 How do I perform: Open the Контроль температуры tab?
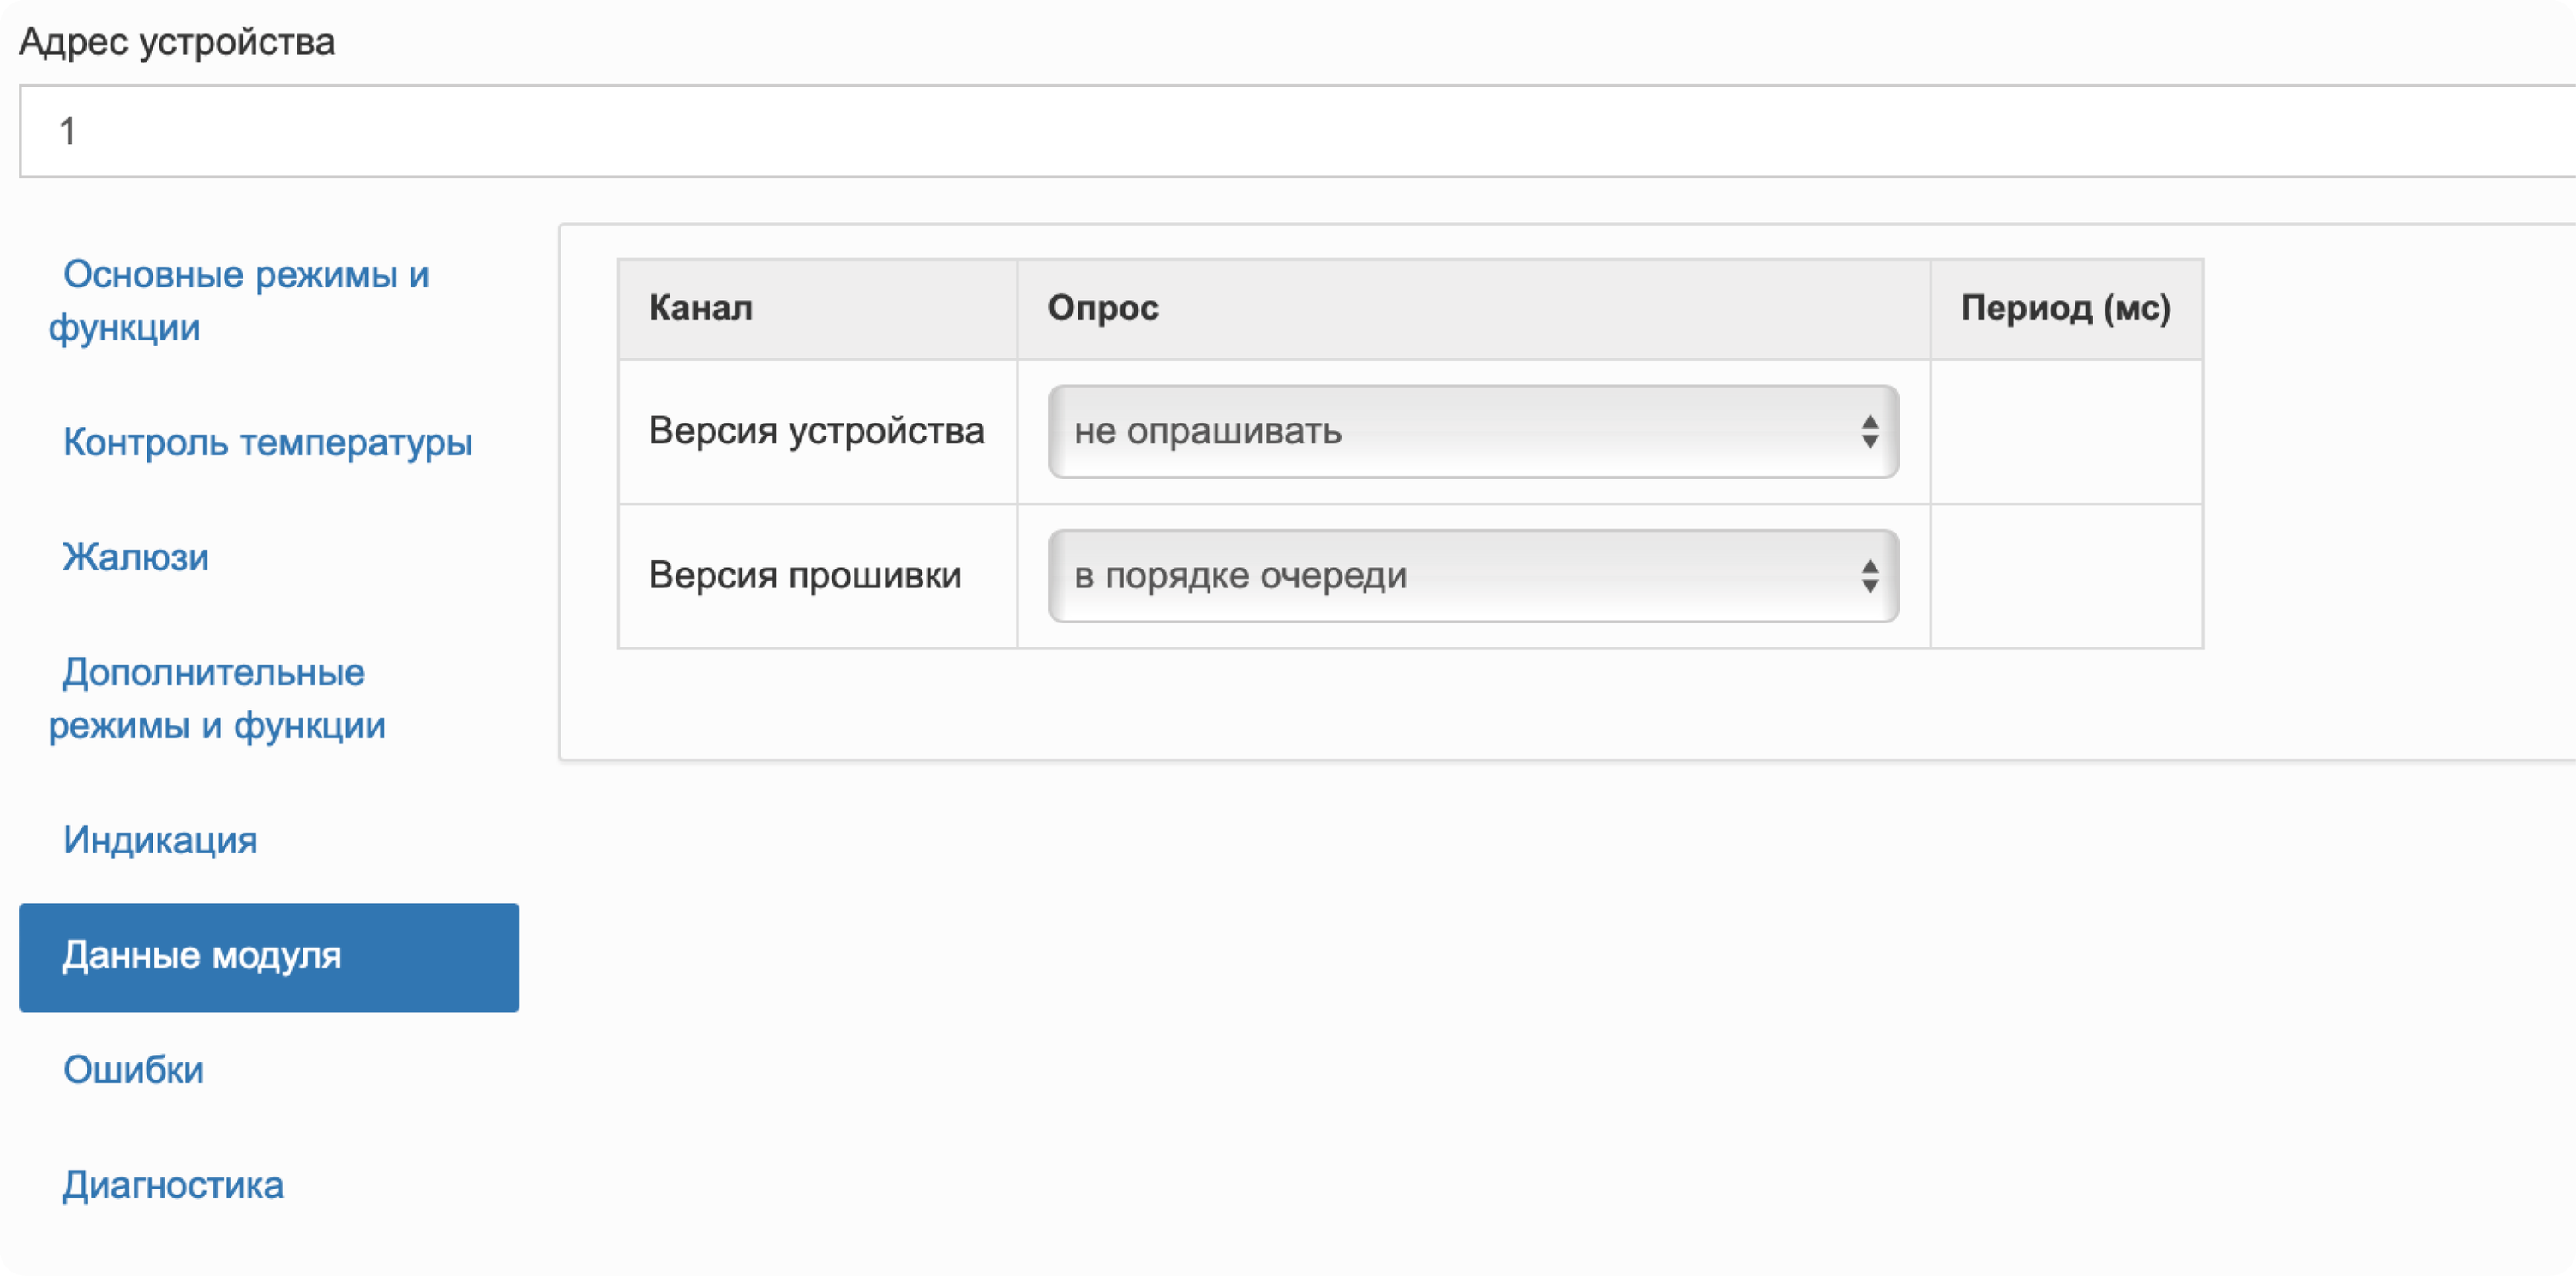click(x=267, y=442)
